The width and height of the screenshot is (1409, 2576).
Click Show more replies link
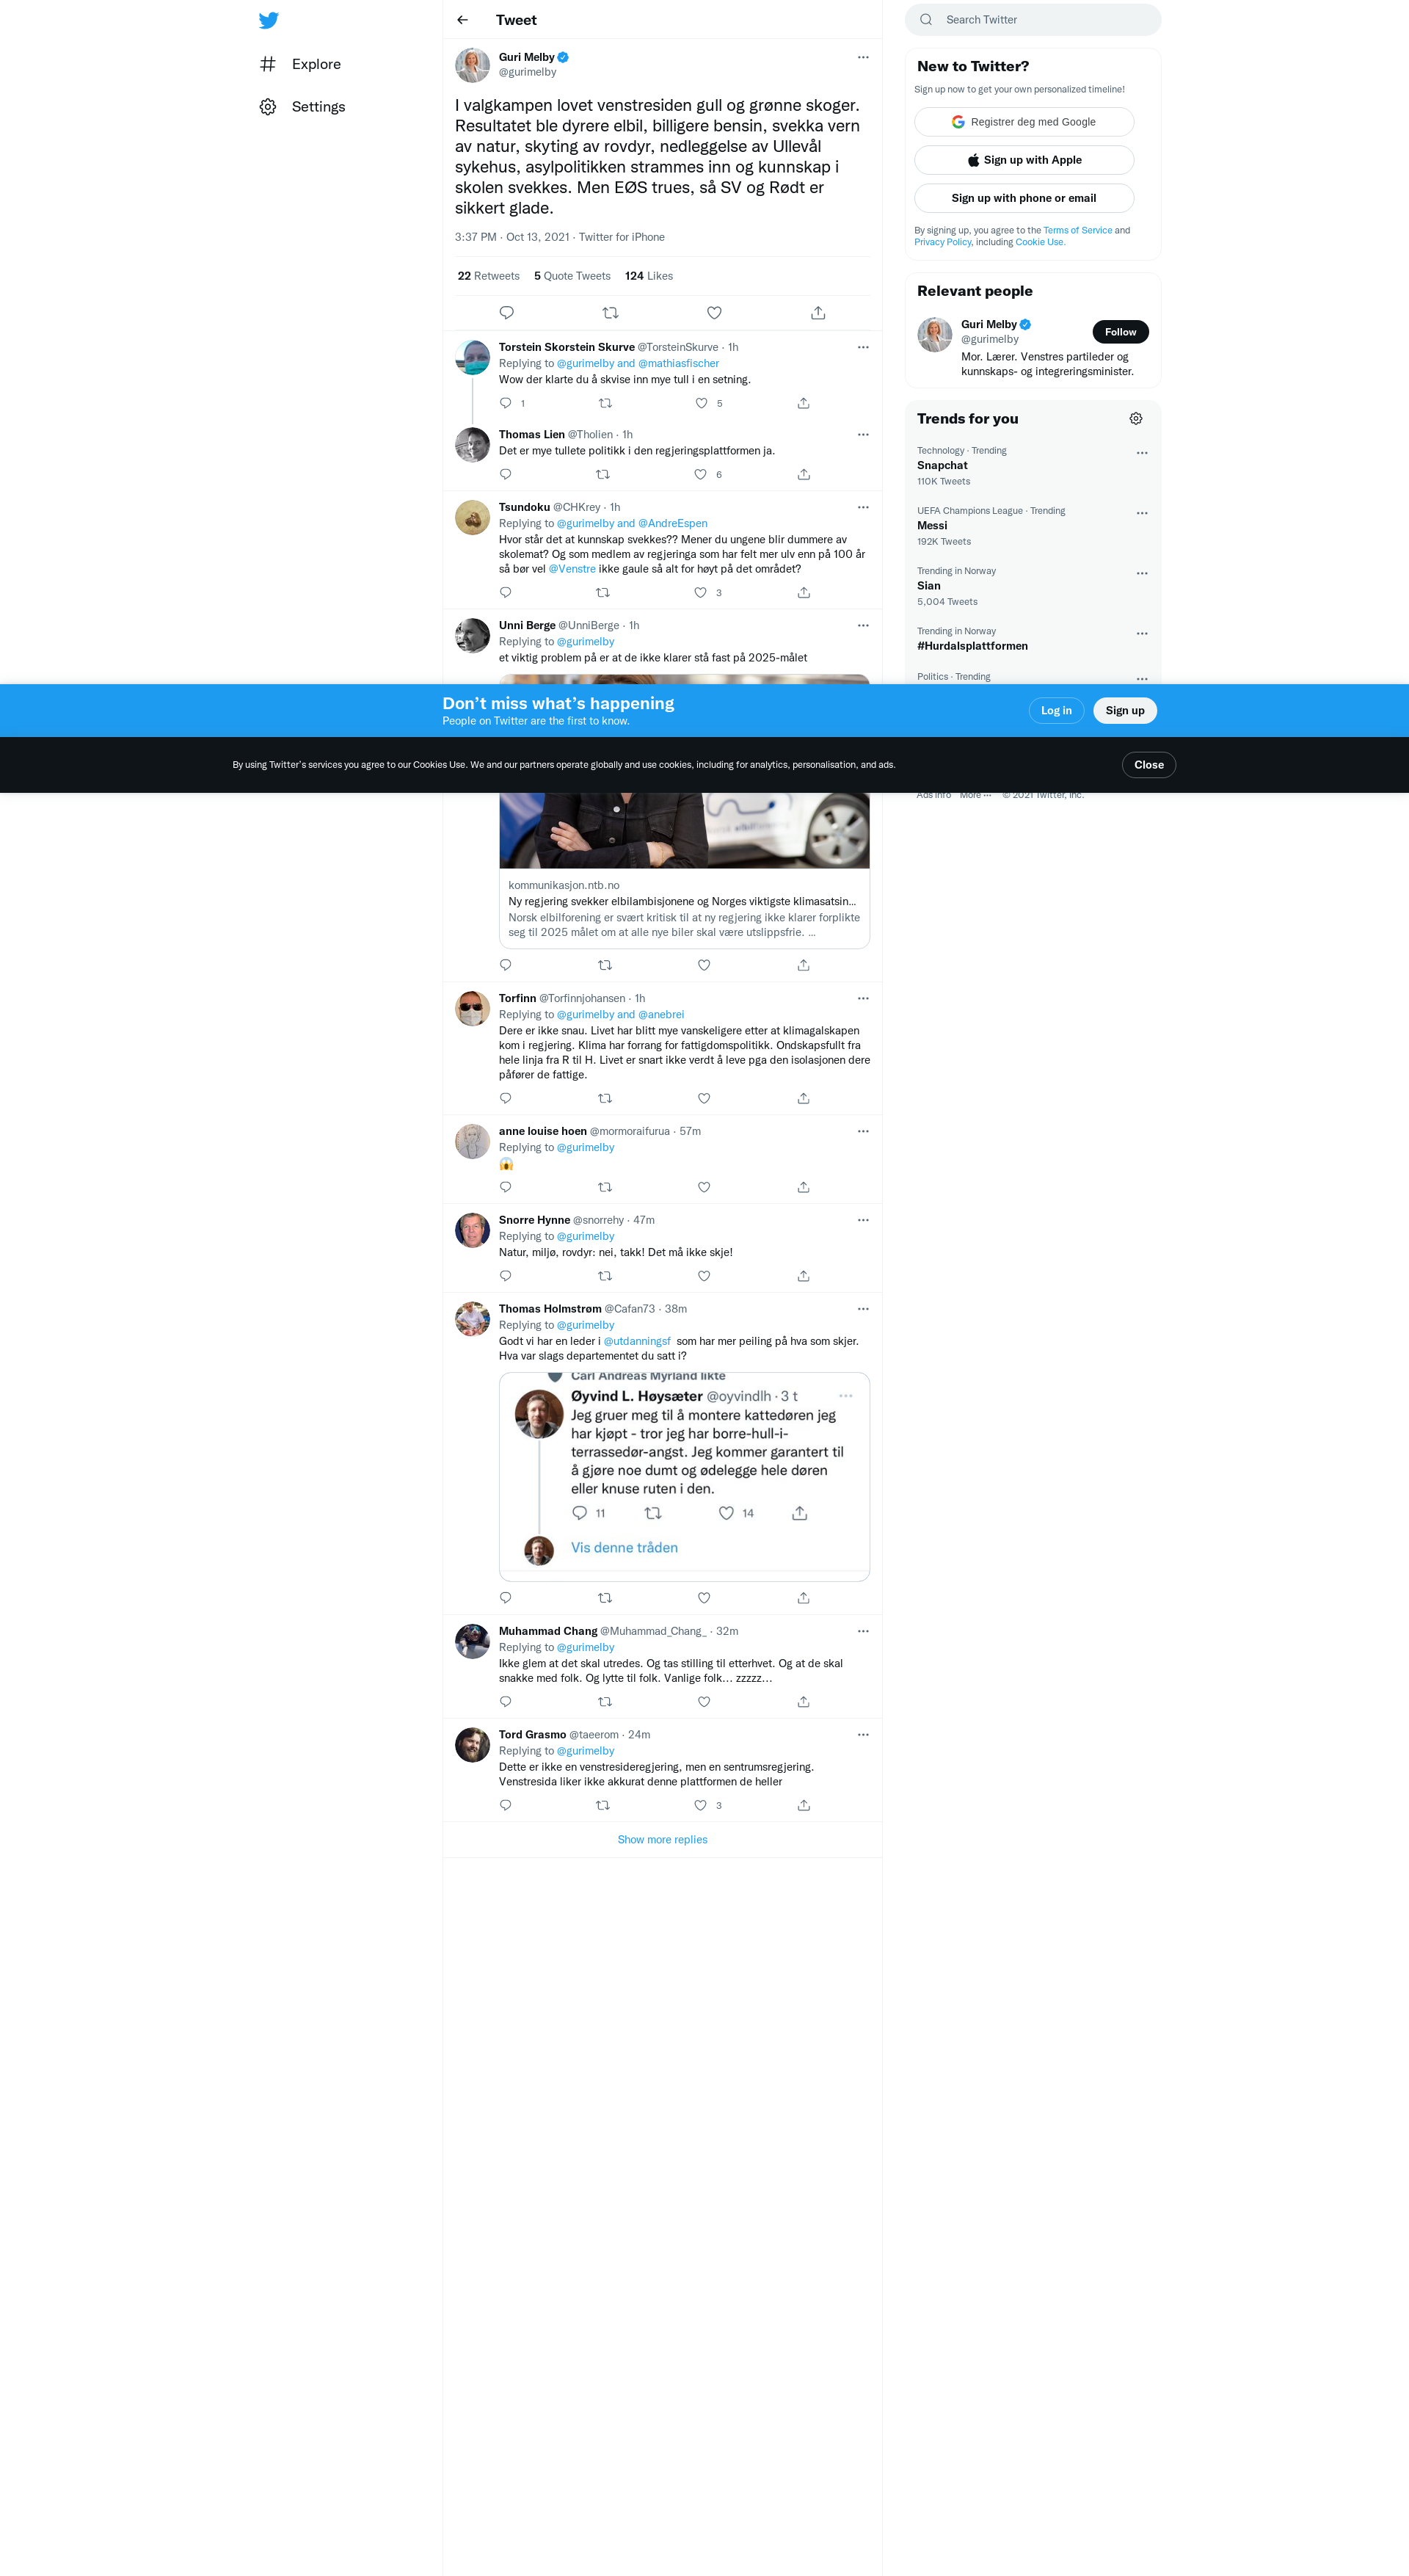pyautogui.click(x=662, y=1839)
